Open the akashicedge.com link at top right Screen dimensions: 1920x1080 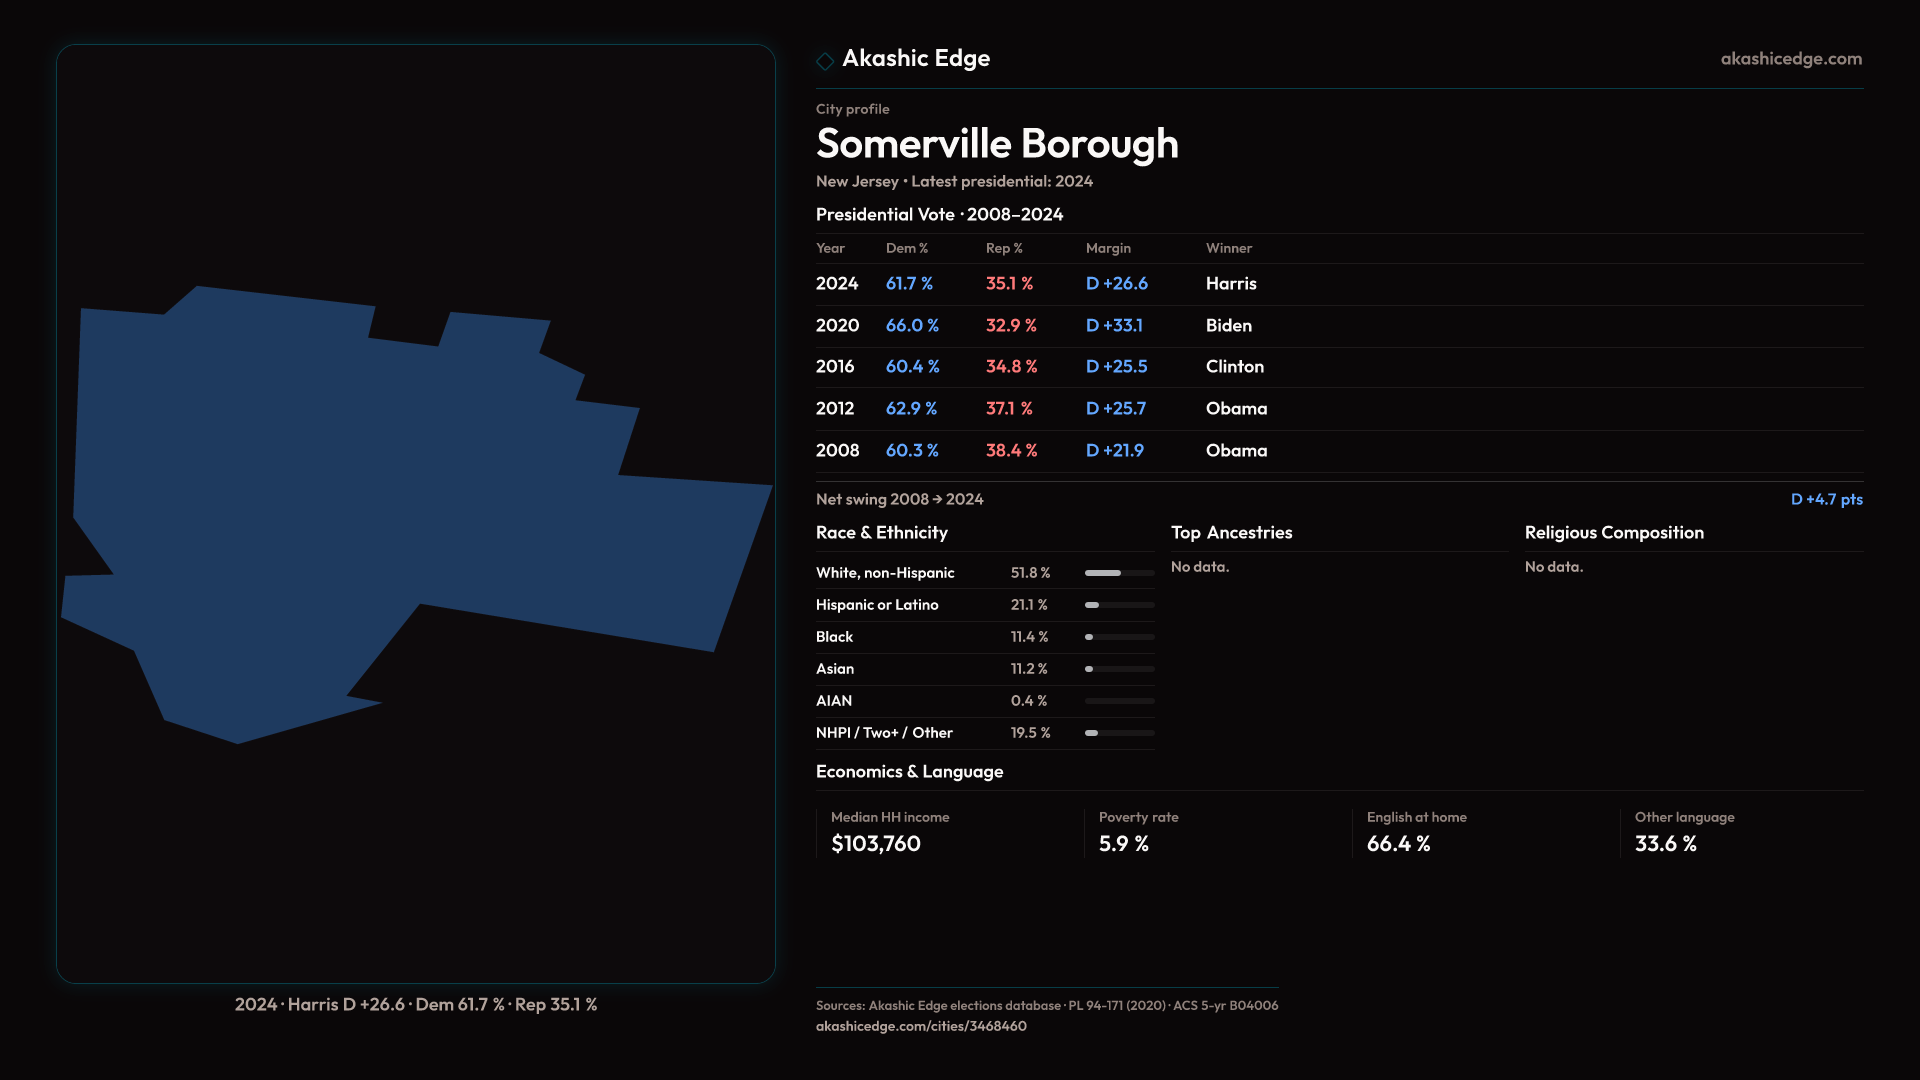coord(1790,59)
